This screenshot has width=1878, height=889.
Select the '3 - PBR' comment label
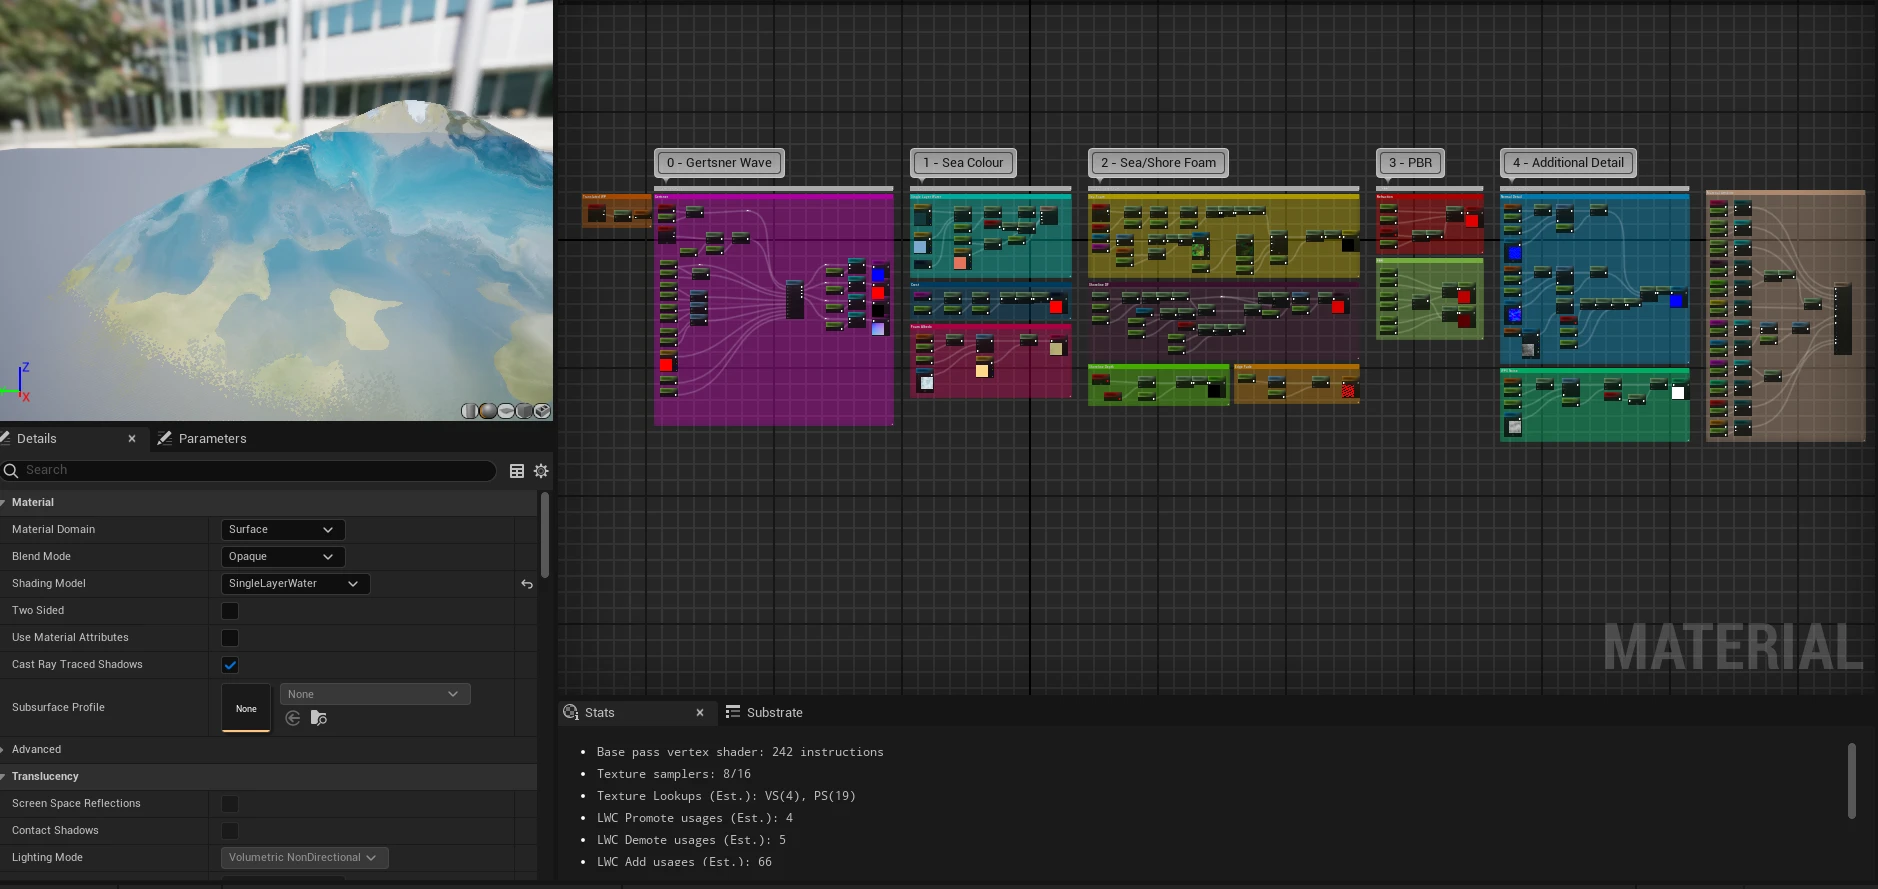pos(1410,163)
